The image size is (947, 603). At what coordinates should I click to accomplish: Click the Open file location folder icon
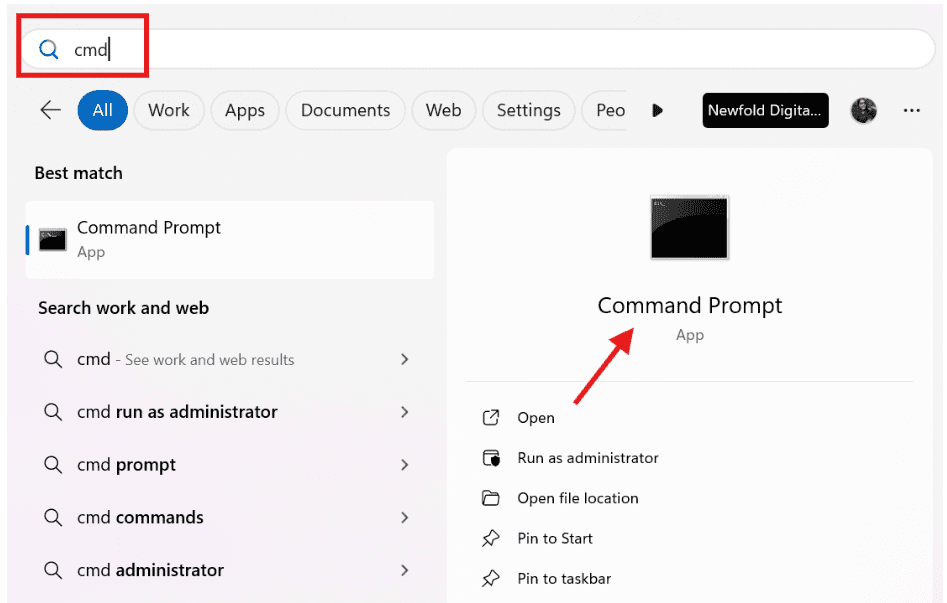(490, 498)
